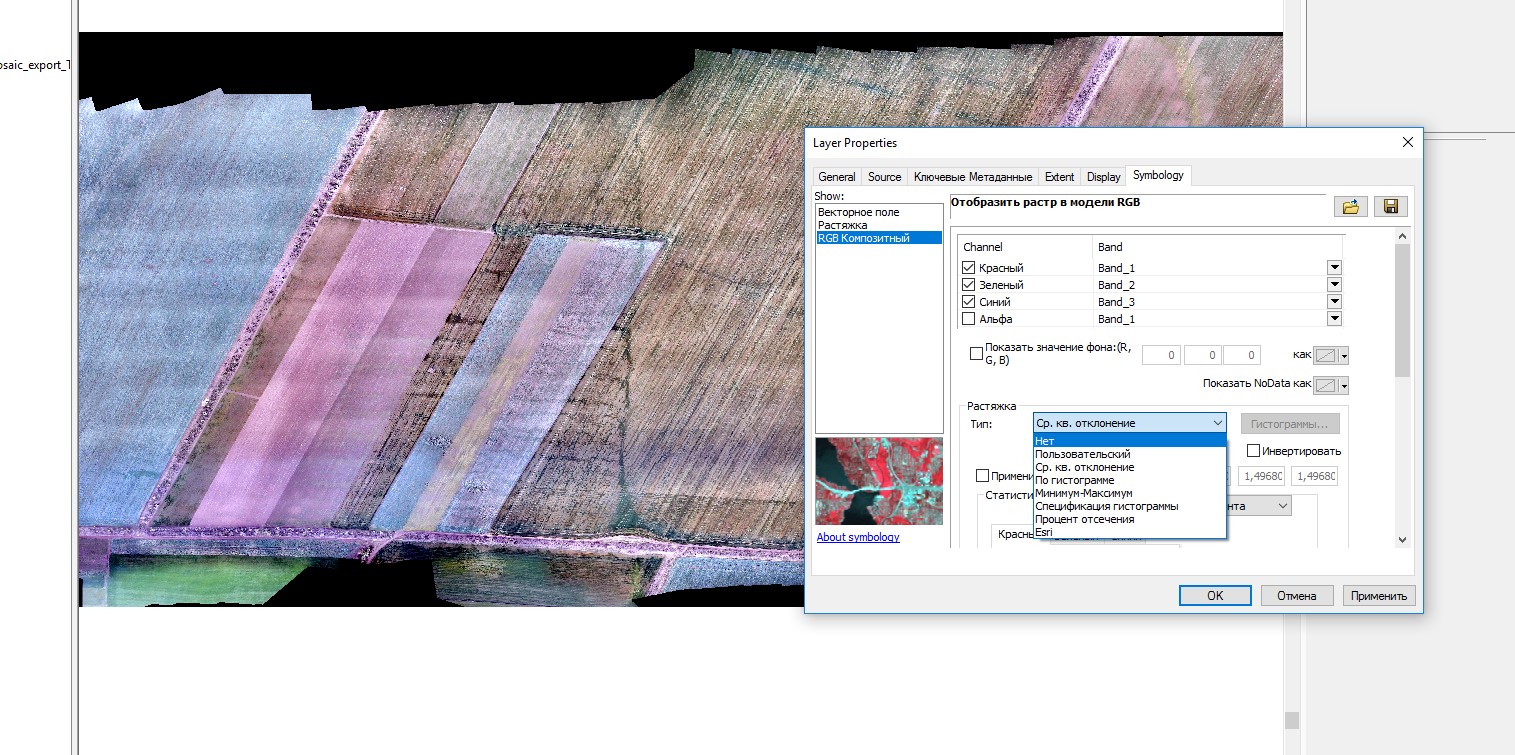Click the background G value field
The width and height of the screenshot is (1515, 755).
(1201, 355)
